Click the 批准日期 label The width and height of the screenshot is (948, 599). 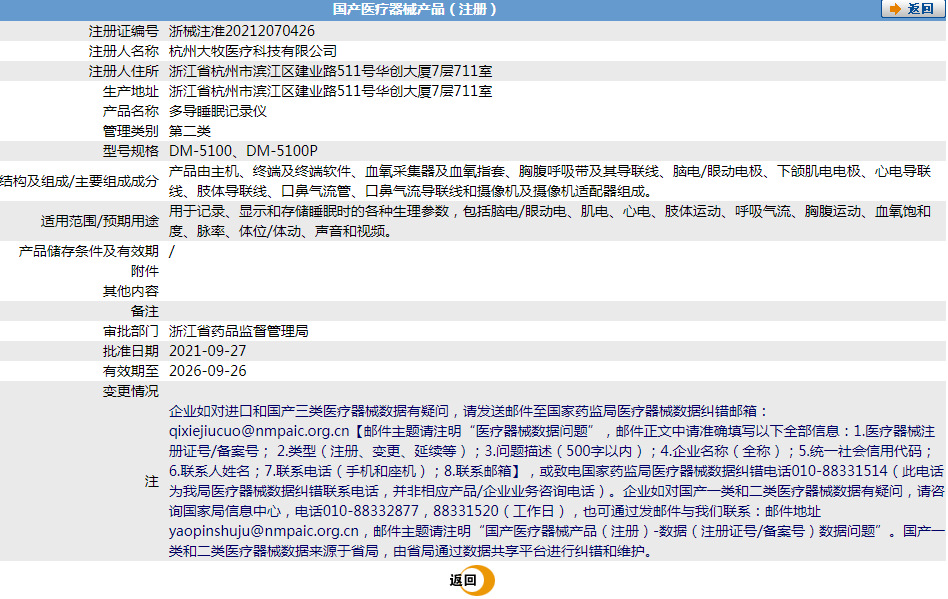click(x=131, y=351)
